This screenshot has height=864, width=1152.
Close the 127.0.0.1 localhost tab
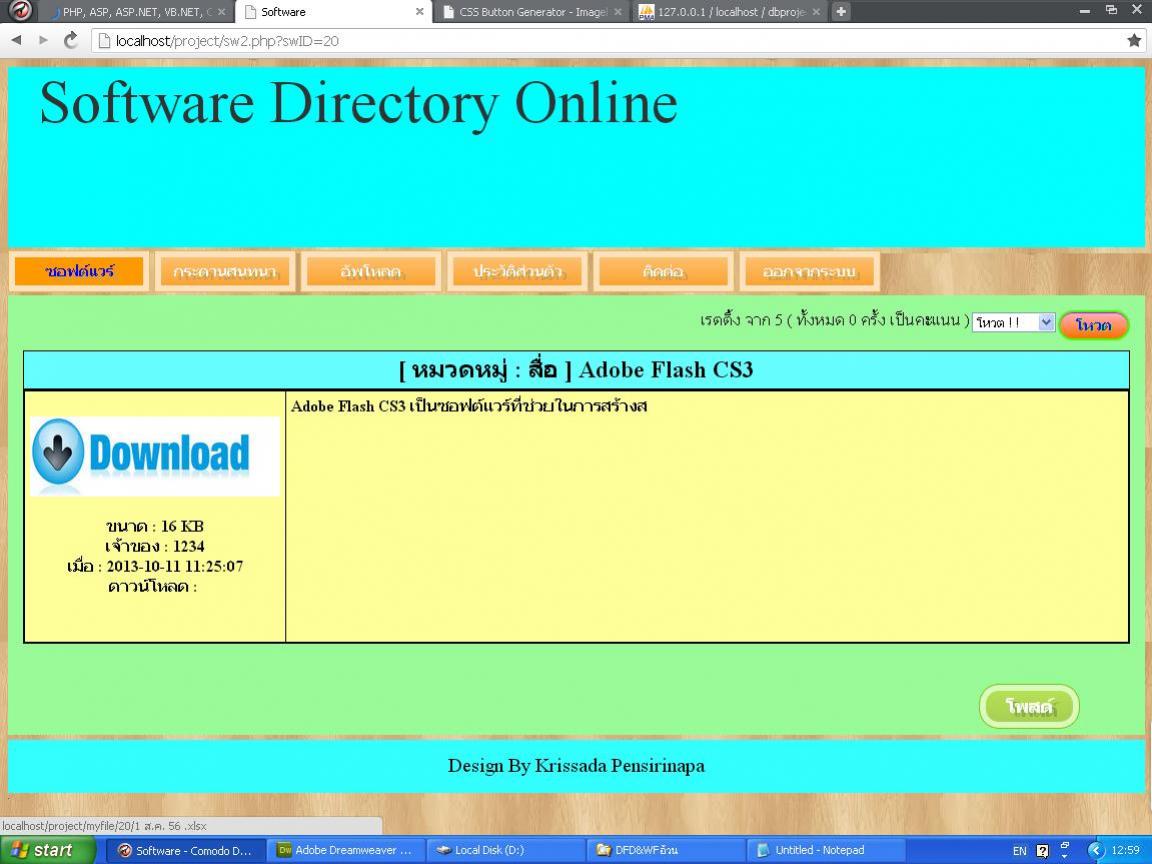(x=816, y=12)
